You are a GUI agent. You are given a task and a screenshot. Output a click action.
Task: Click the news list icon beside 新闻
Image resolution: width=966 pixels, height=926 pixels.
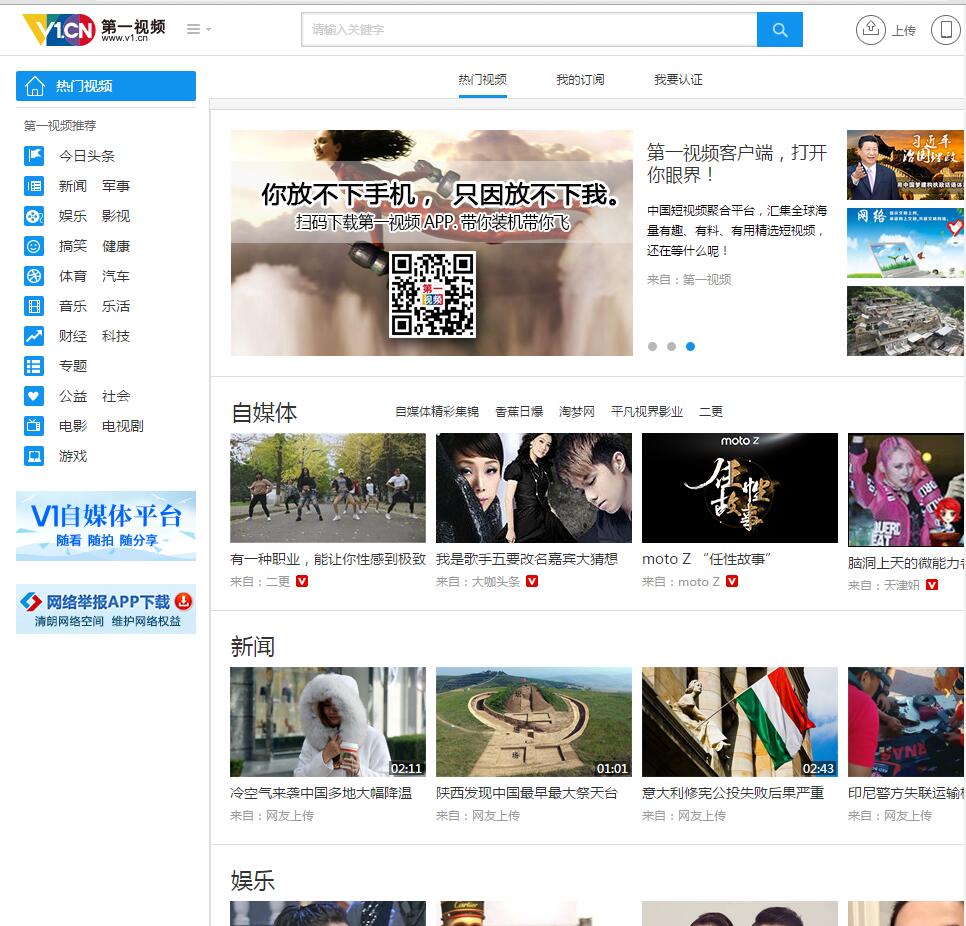coord(34,186)
